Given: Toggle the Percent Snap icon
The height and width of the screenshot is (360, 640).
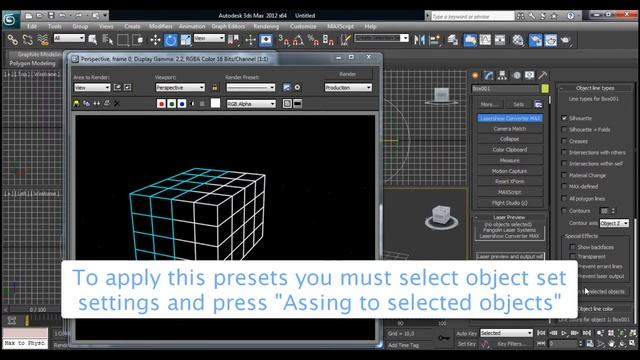Looking at the screenshot, I should point(313,40).
